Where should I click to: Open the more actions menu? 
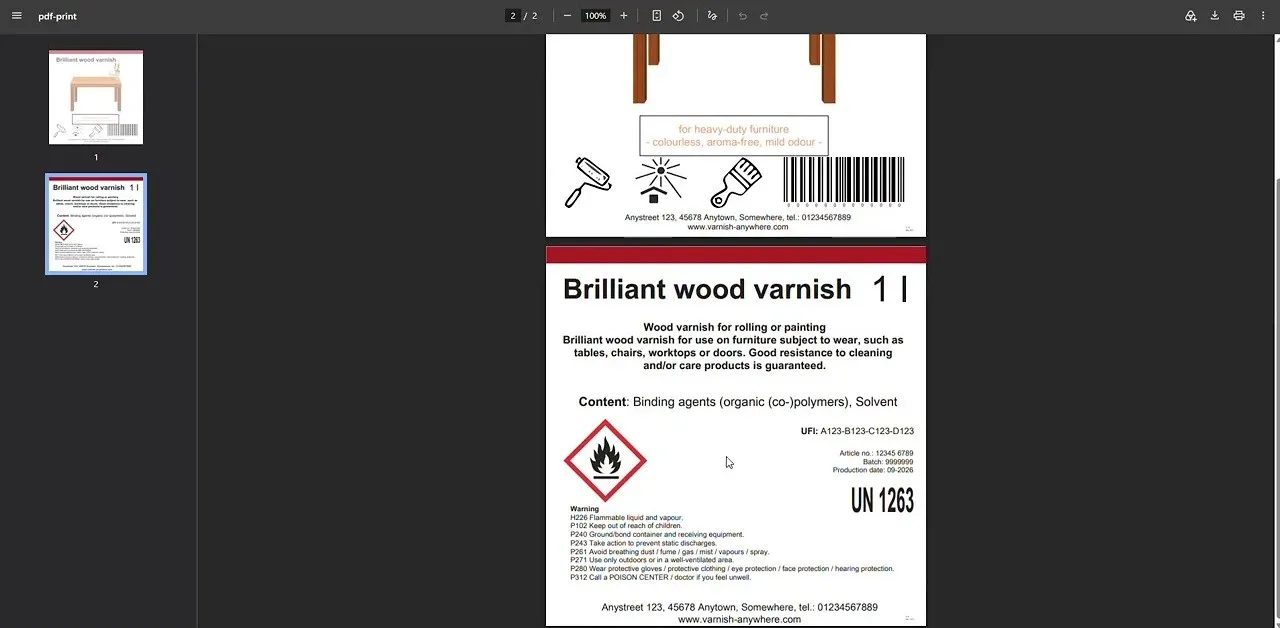pyautogui.click(x=1263, y=16)
